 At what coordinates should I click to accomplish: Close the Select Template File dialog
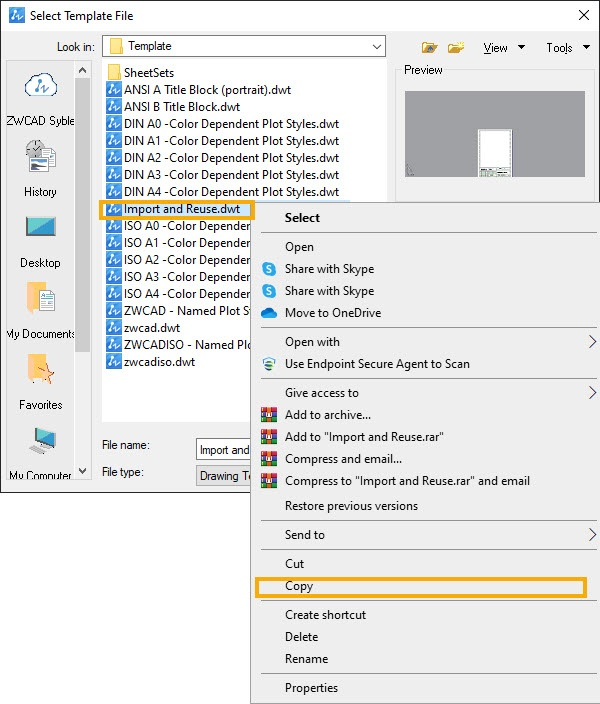pyautogui.click(x=584, y=15)
